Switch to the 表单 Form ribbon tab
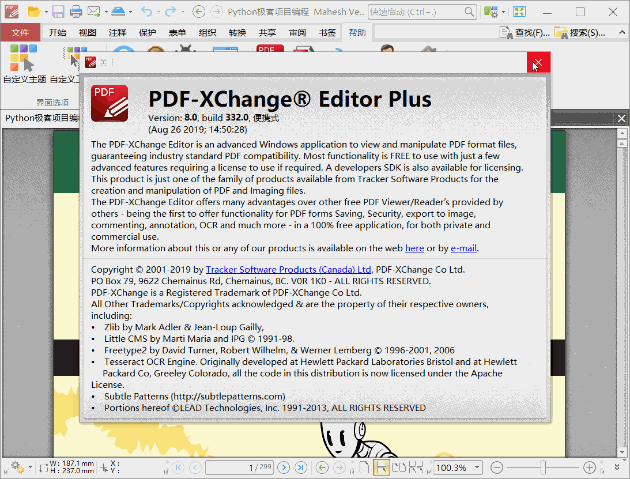630x479 pixels. click(x=177, y=33)
